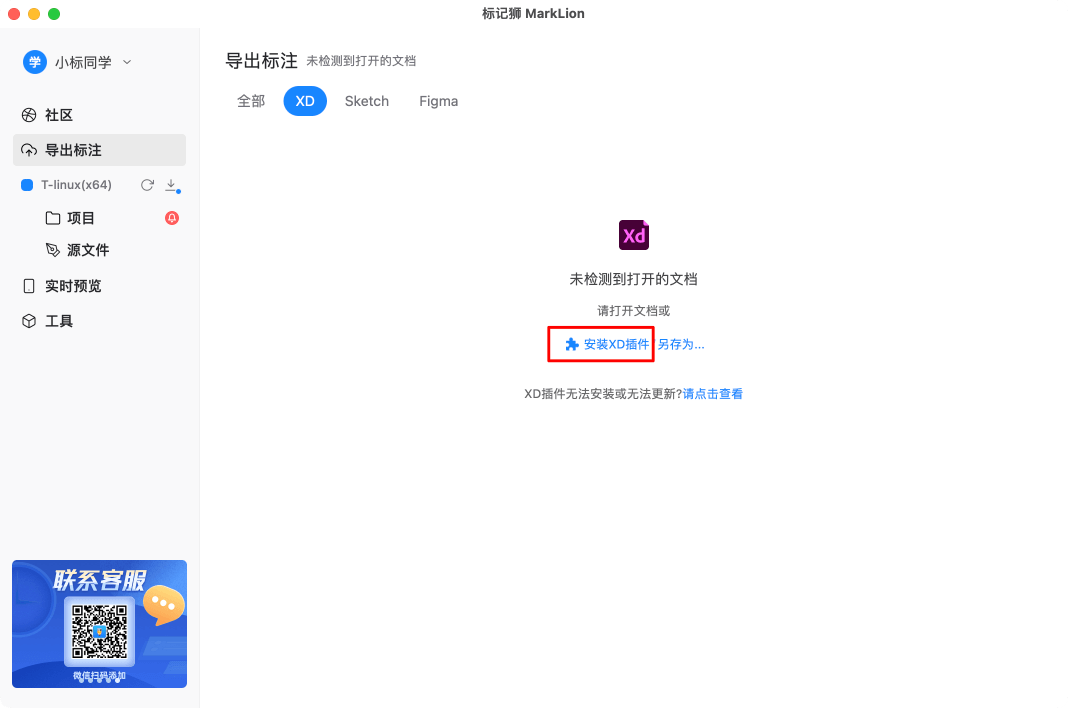1068x708 pixels.
Task: Click the 社区 basketball-style icon
Action: pyautogui.click(x=29, y=115)
